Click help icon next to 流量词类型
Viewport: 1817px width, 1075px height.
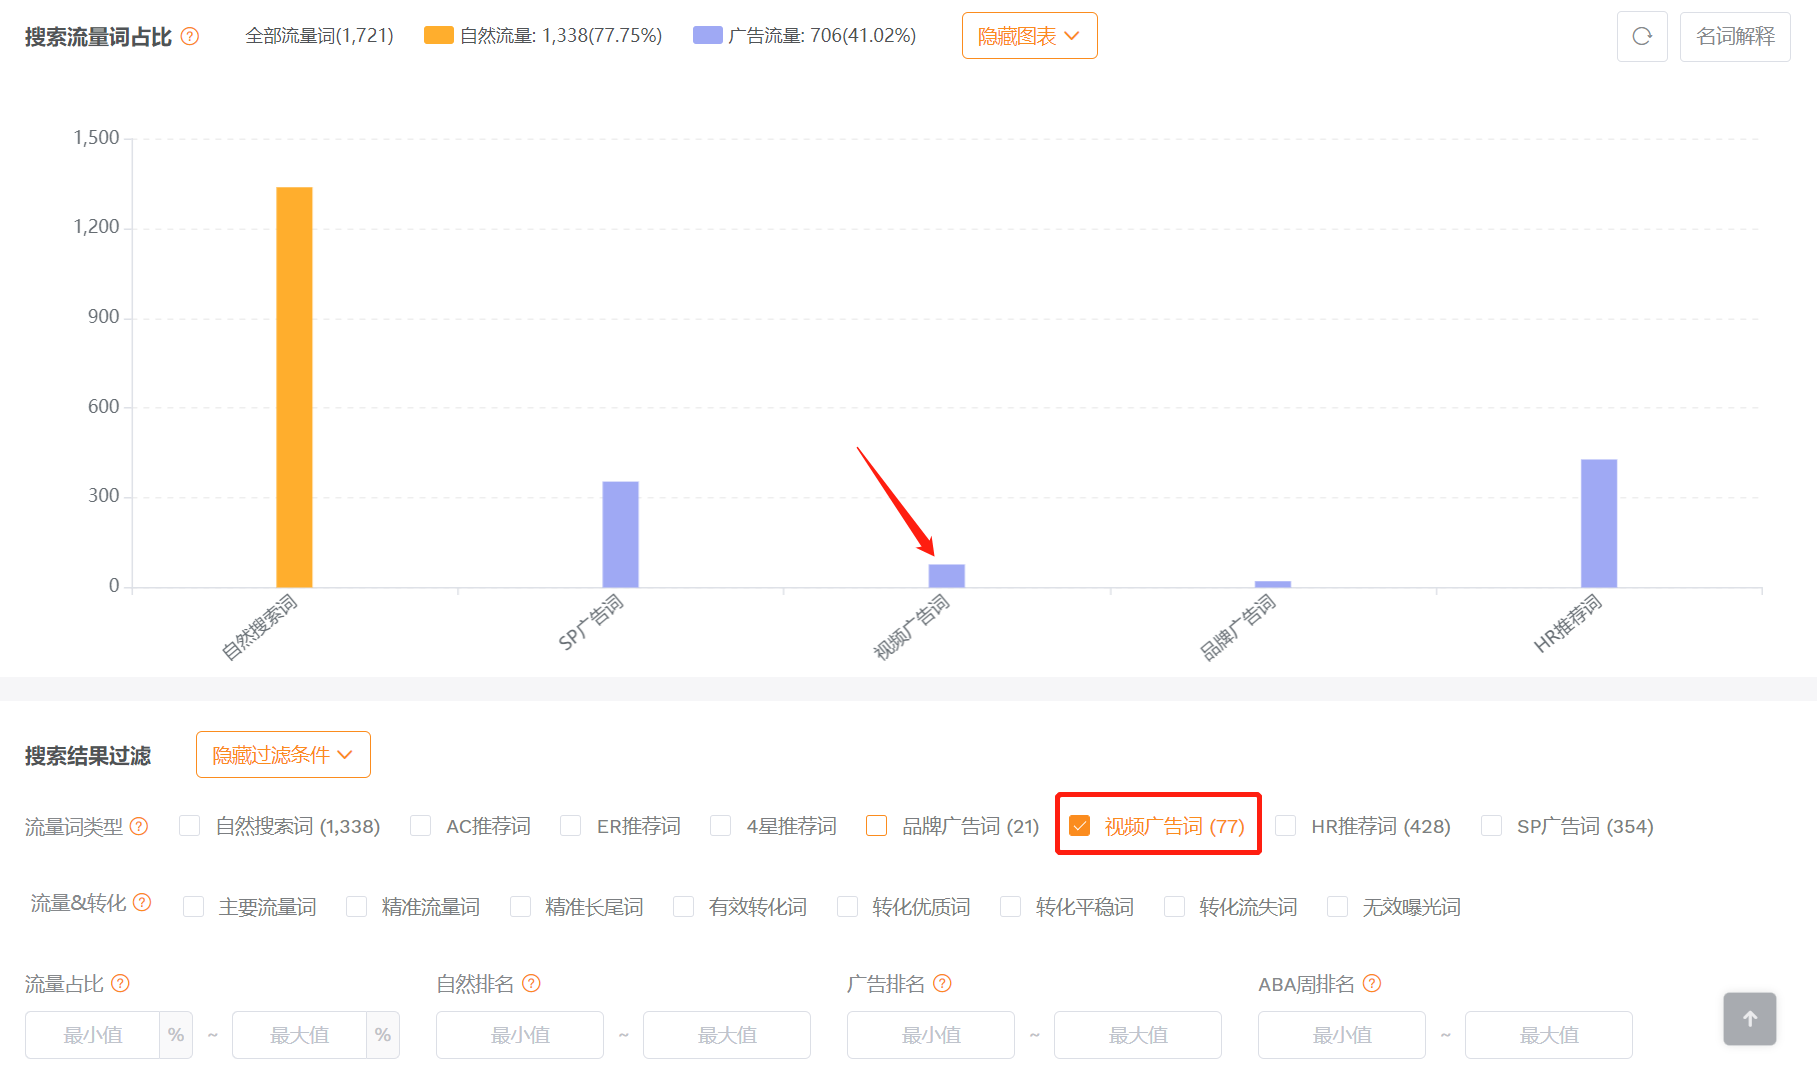click(139, 826)
